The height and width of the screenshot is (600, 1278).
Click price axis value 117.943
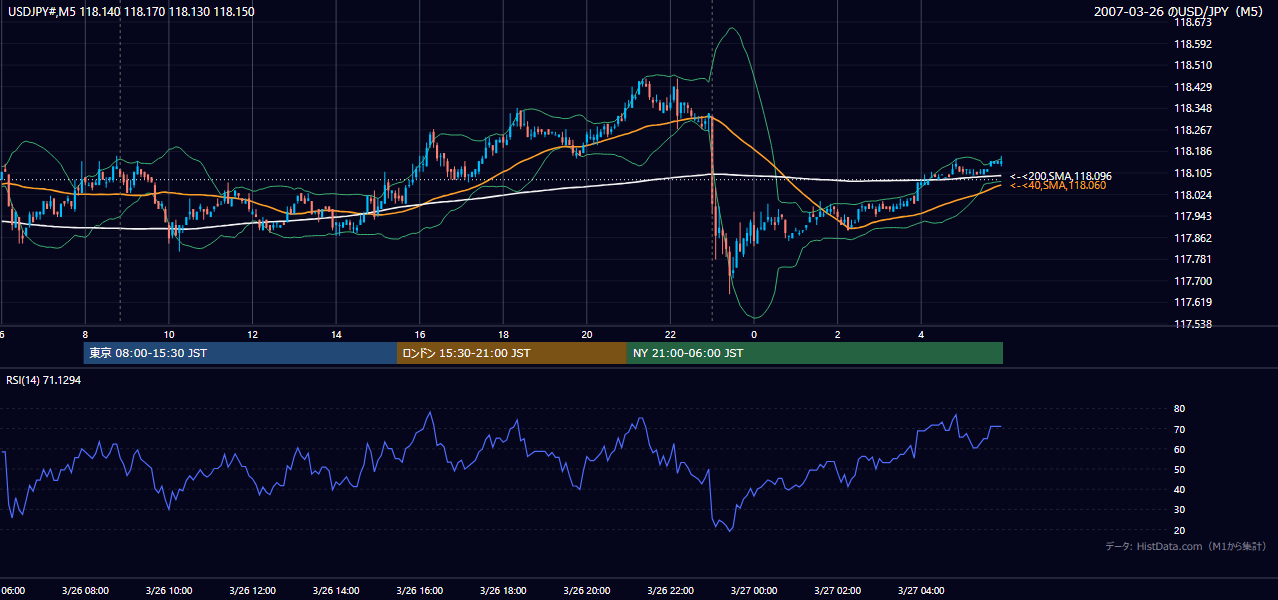point(1193,217)
